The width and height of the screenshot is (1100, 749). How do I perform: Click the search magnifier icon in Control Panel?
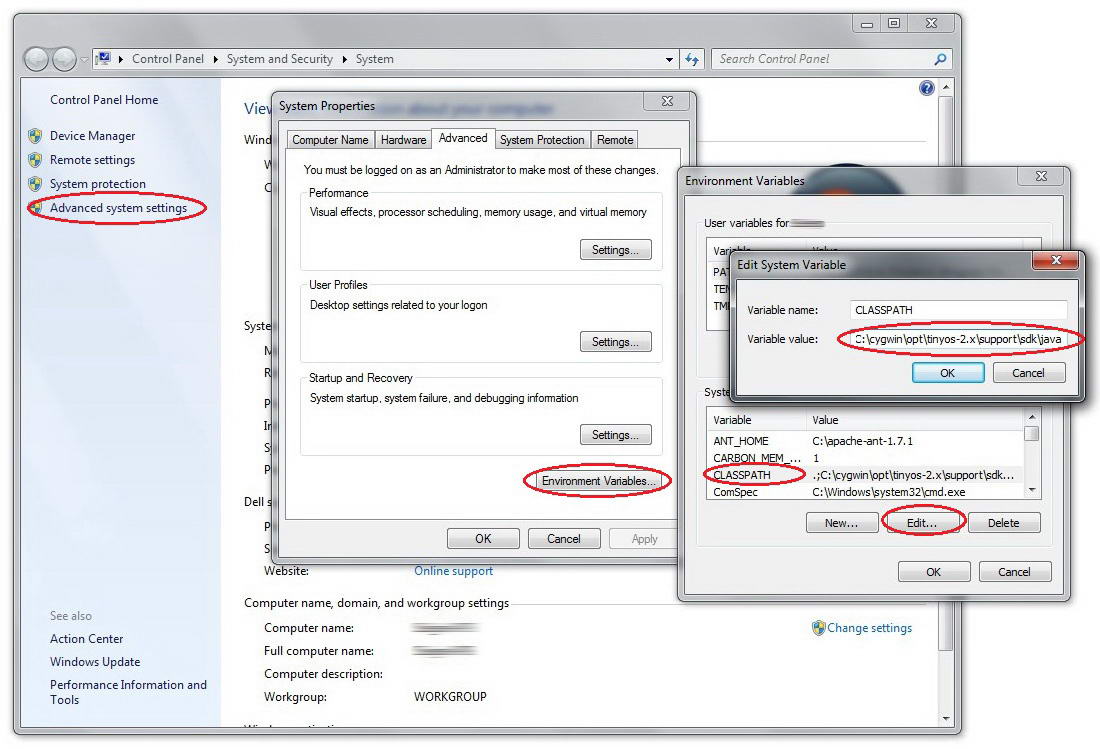tap(940, 60)
